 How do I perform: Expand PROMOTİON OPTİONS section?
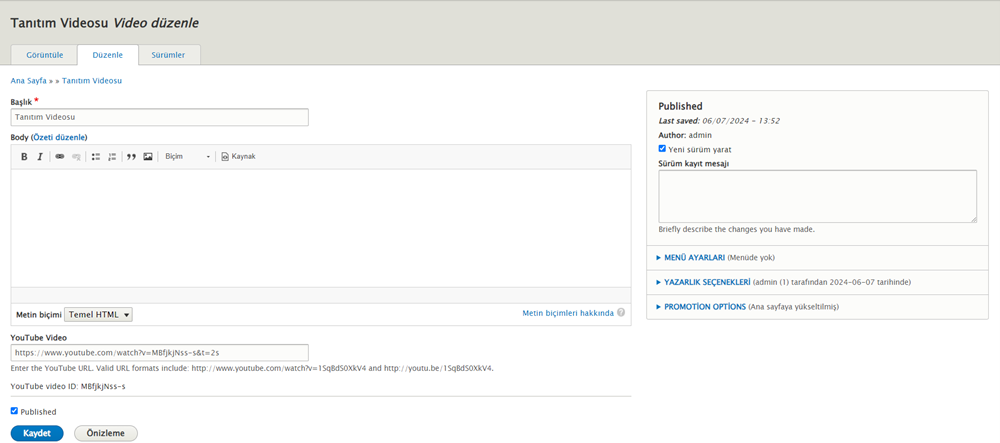705,307
